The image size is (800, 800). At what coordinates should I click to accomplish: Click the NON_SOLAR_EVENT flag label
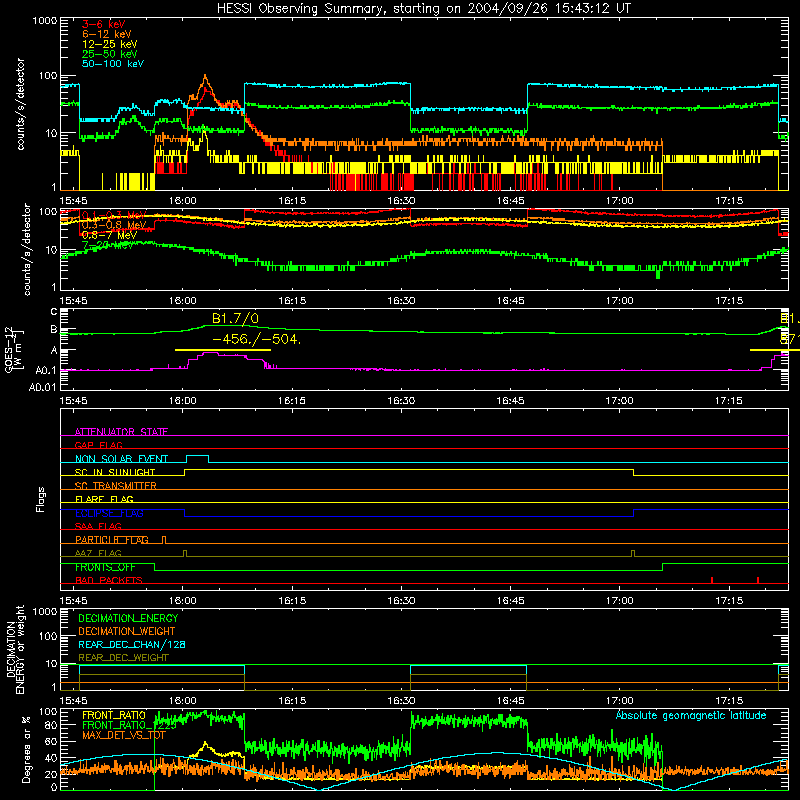tap(121, 459)
